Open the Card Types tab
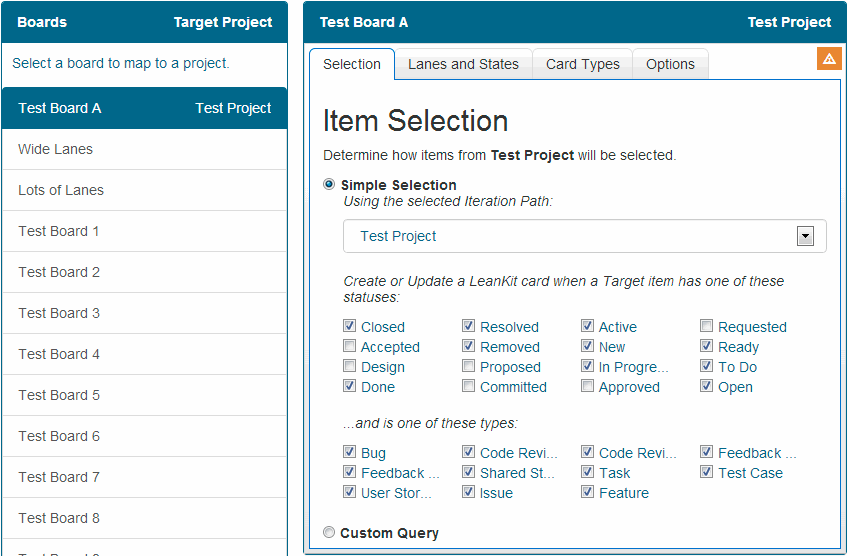848x556 pixels. tap(582, 64)
